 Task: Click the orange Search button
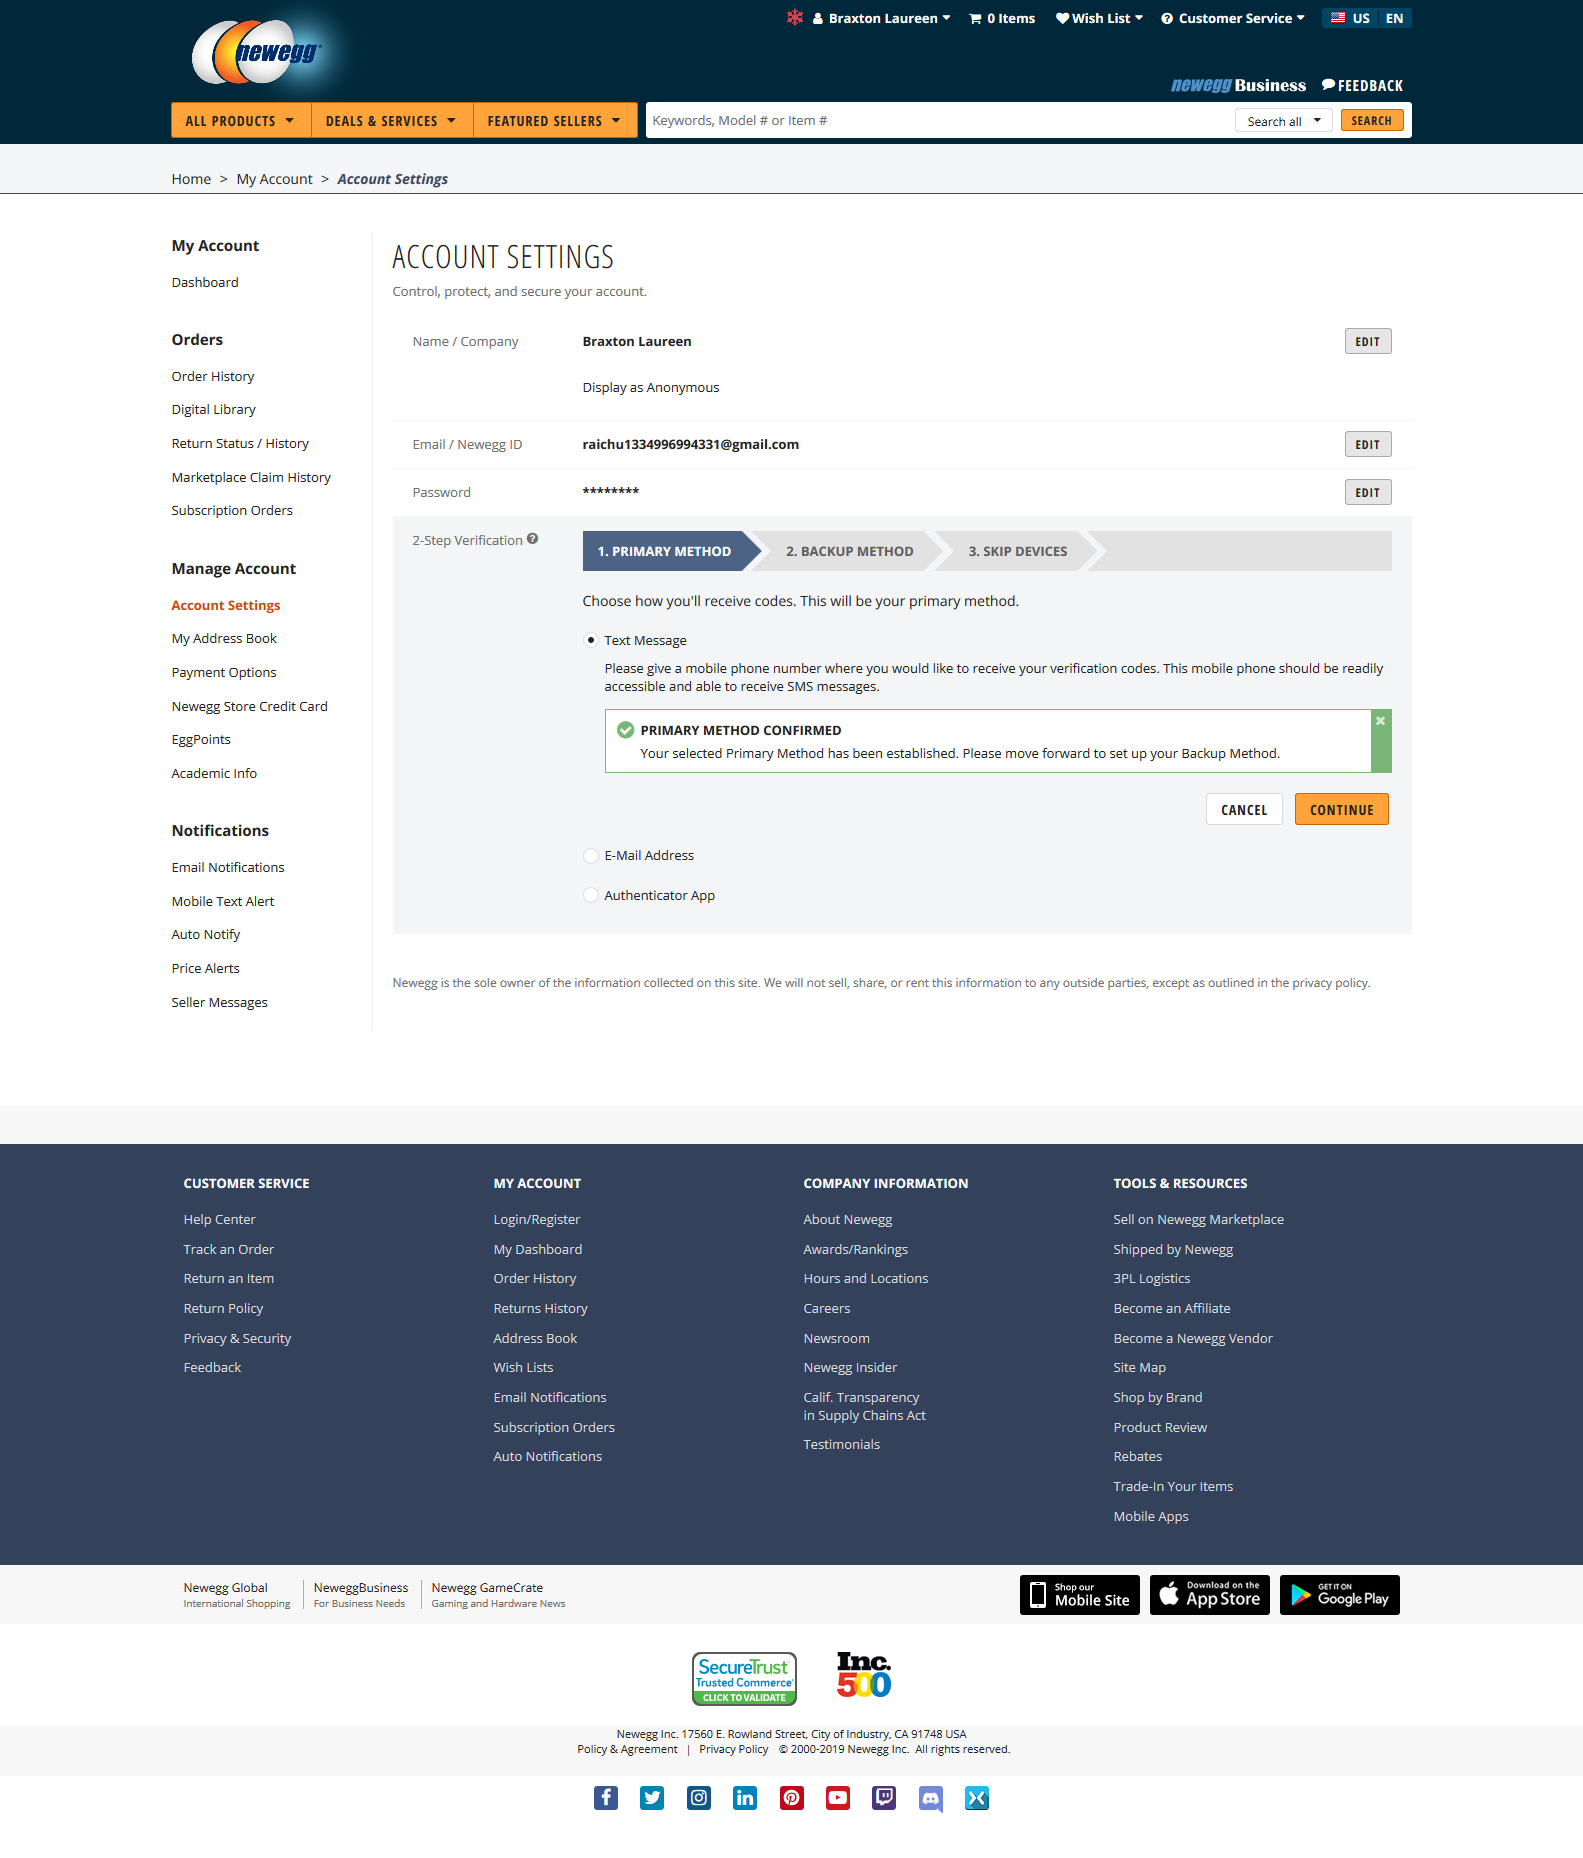1372,121
